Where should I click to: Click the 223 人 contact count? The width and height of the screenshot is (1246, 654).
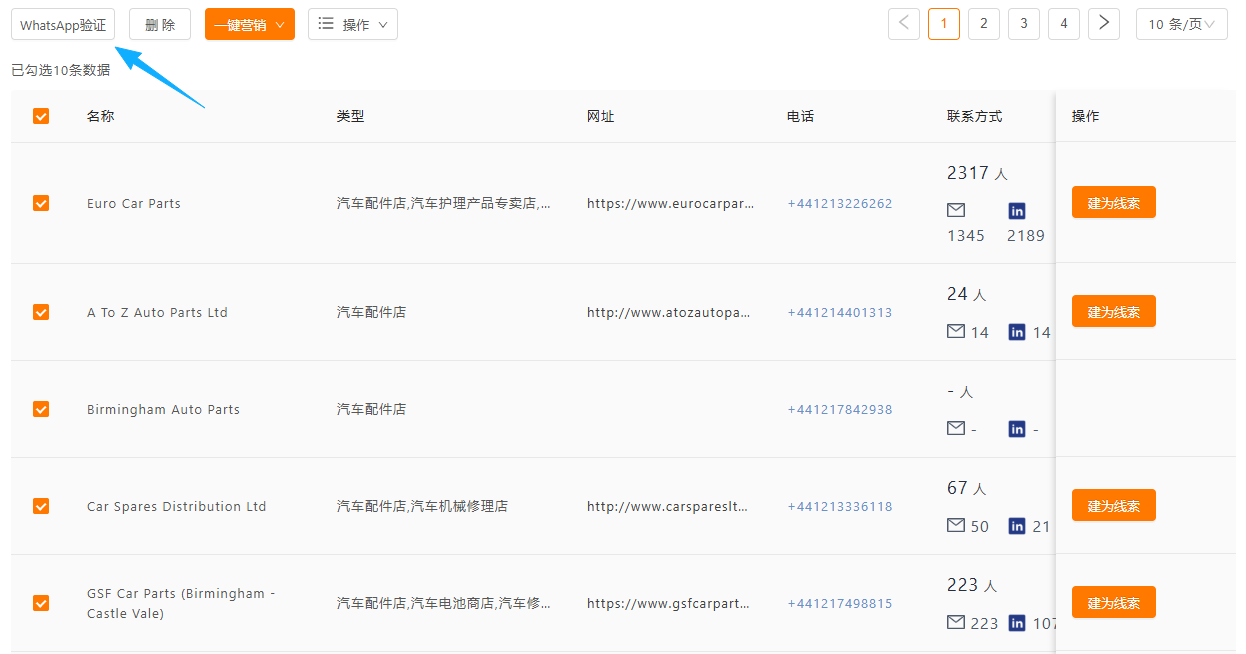coord(972,585)
